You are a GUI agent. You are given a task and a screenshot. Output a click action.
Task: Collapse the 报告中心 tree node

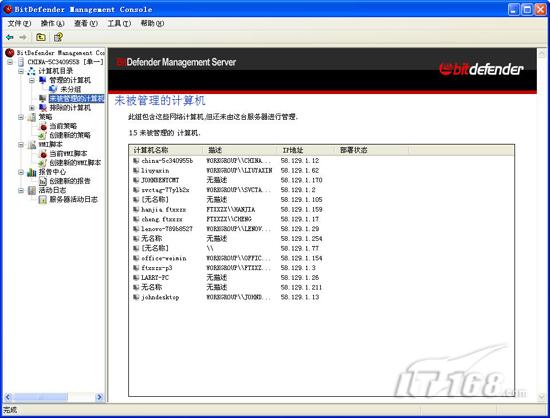[x=21, y=172]
